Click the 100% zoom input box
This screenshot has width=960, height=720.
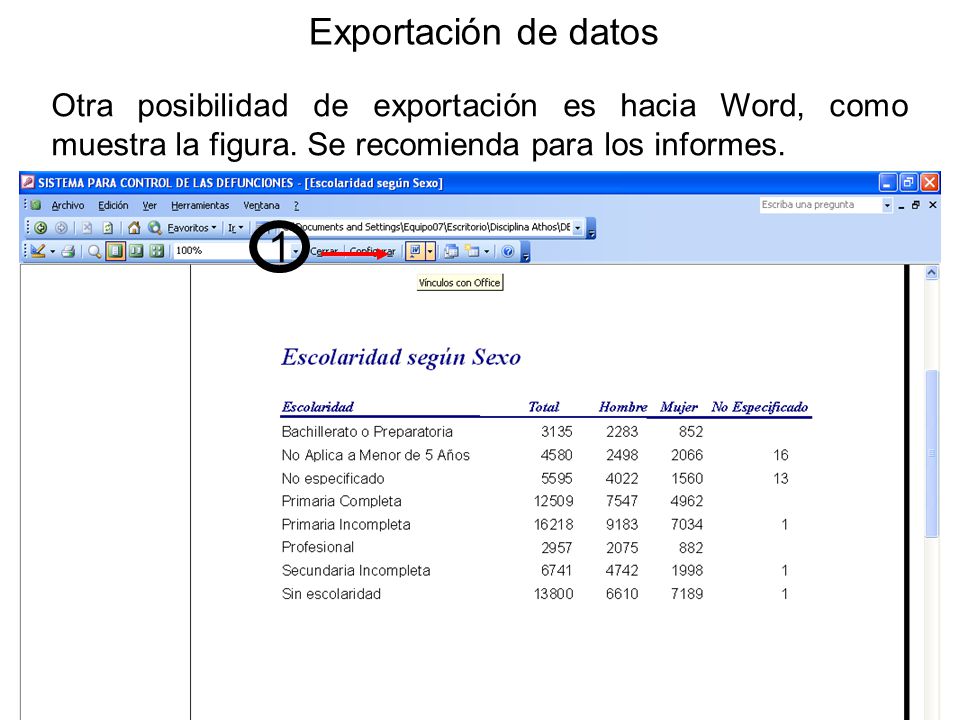pos(231,251)
